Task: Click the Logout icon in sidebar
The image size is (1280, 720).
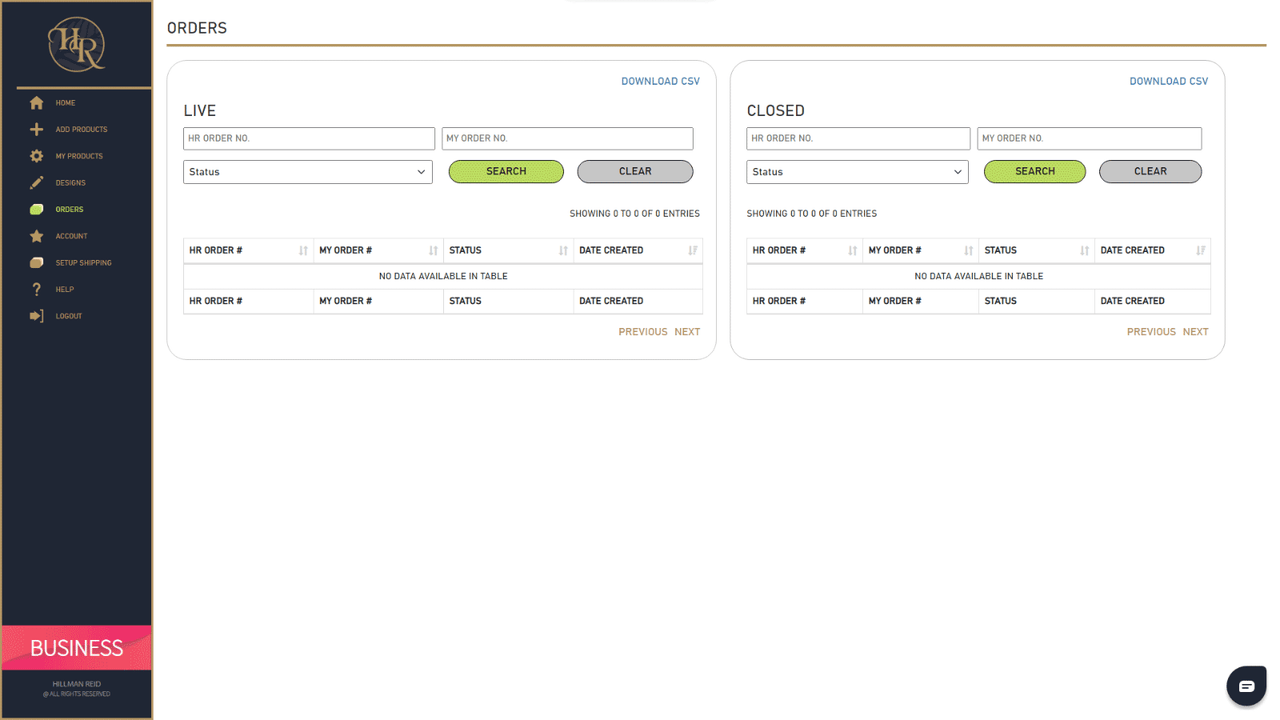Action: pos(37,315)
